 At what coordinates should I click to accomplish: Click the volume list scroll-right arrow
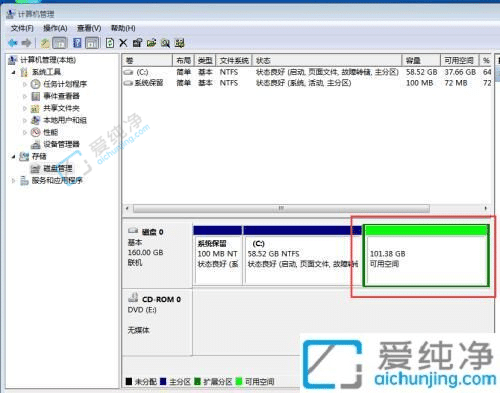point(486,208)
